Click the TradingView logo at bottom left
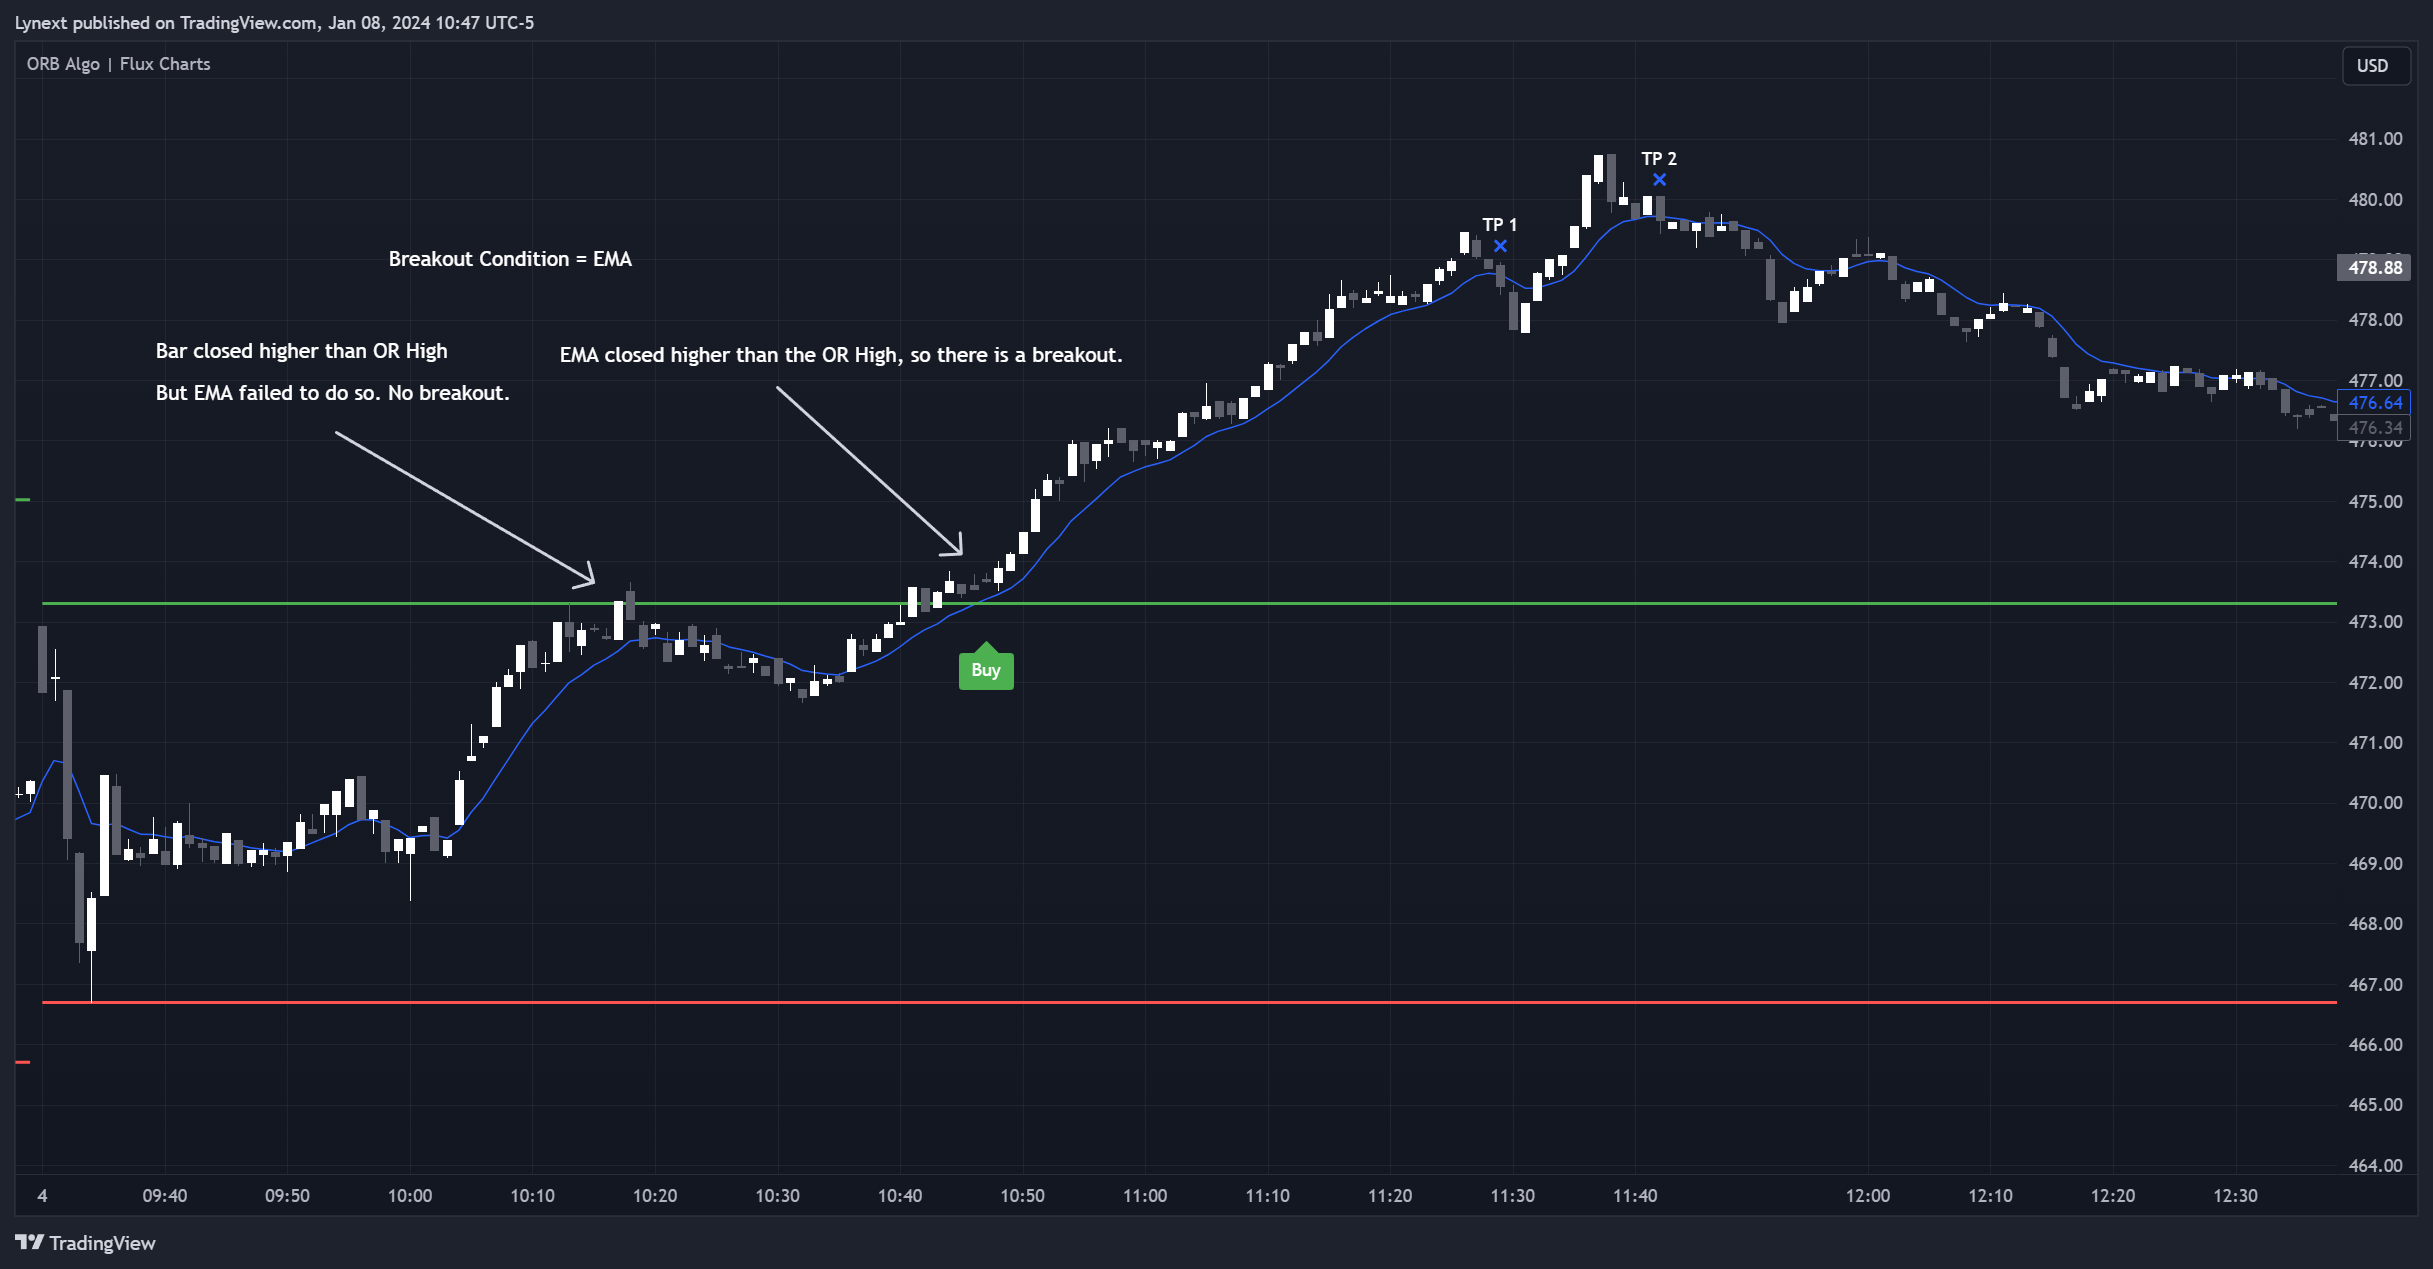The width and height of the screenshot is (2433, 1269). pos(86,1243)
